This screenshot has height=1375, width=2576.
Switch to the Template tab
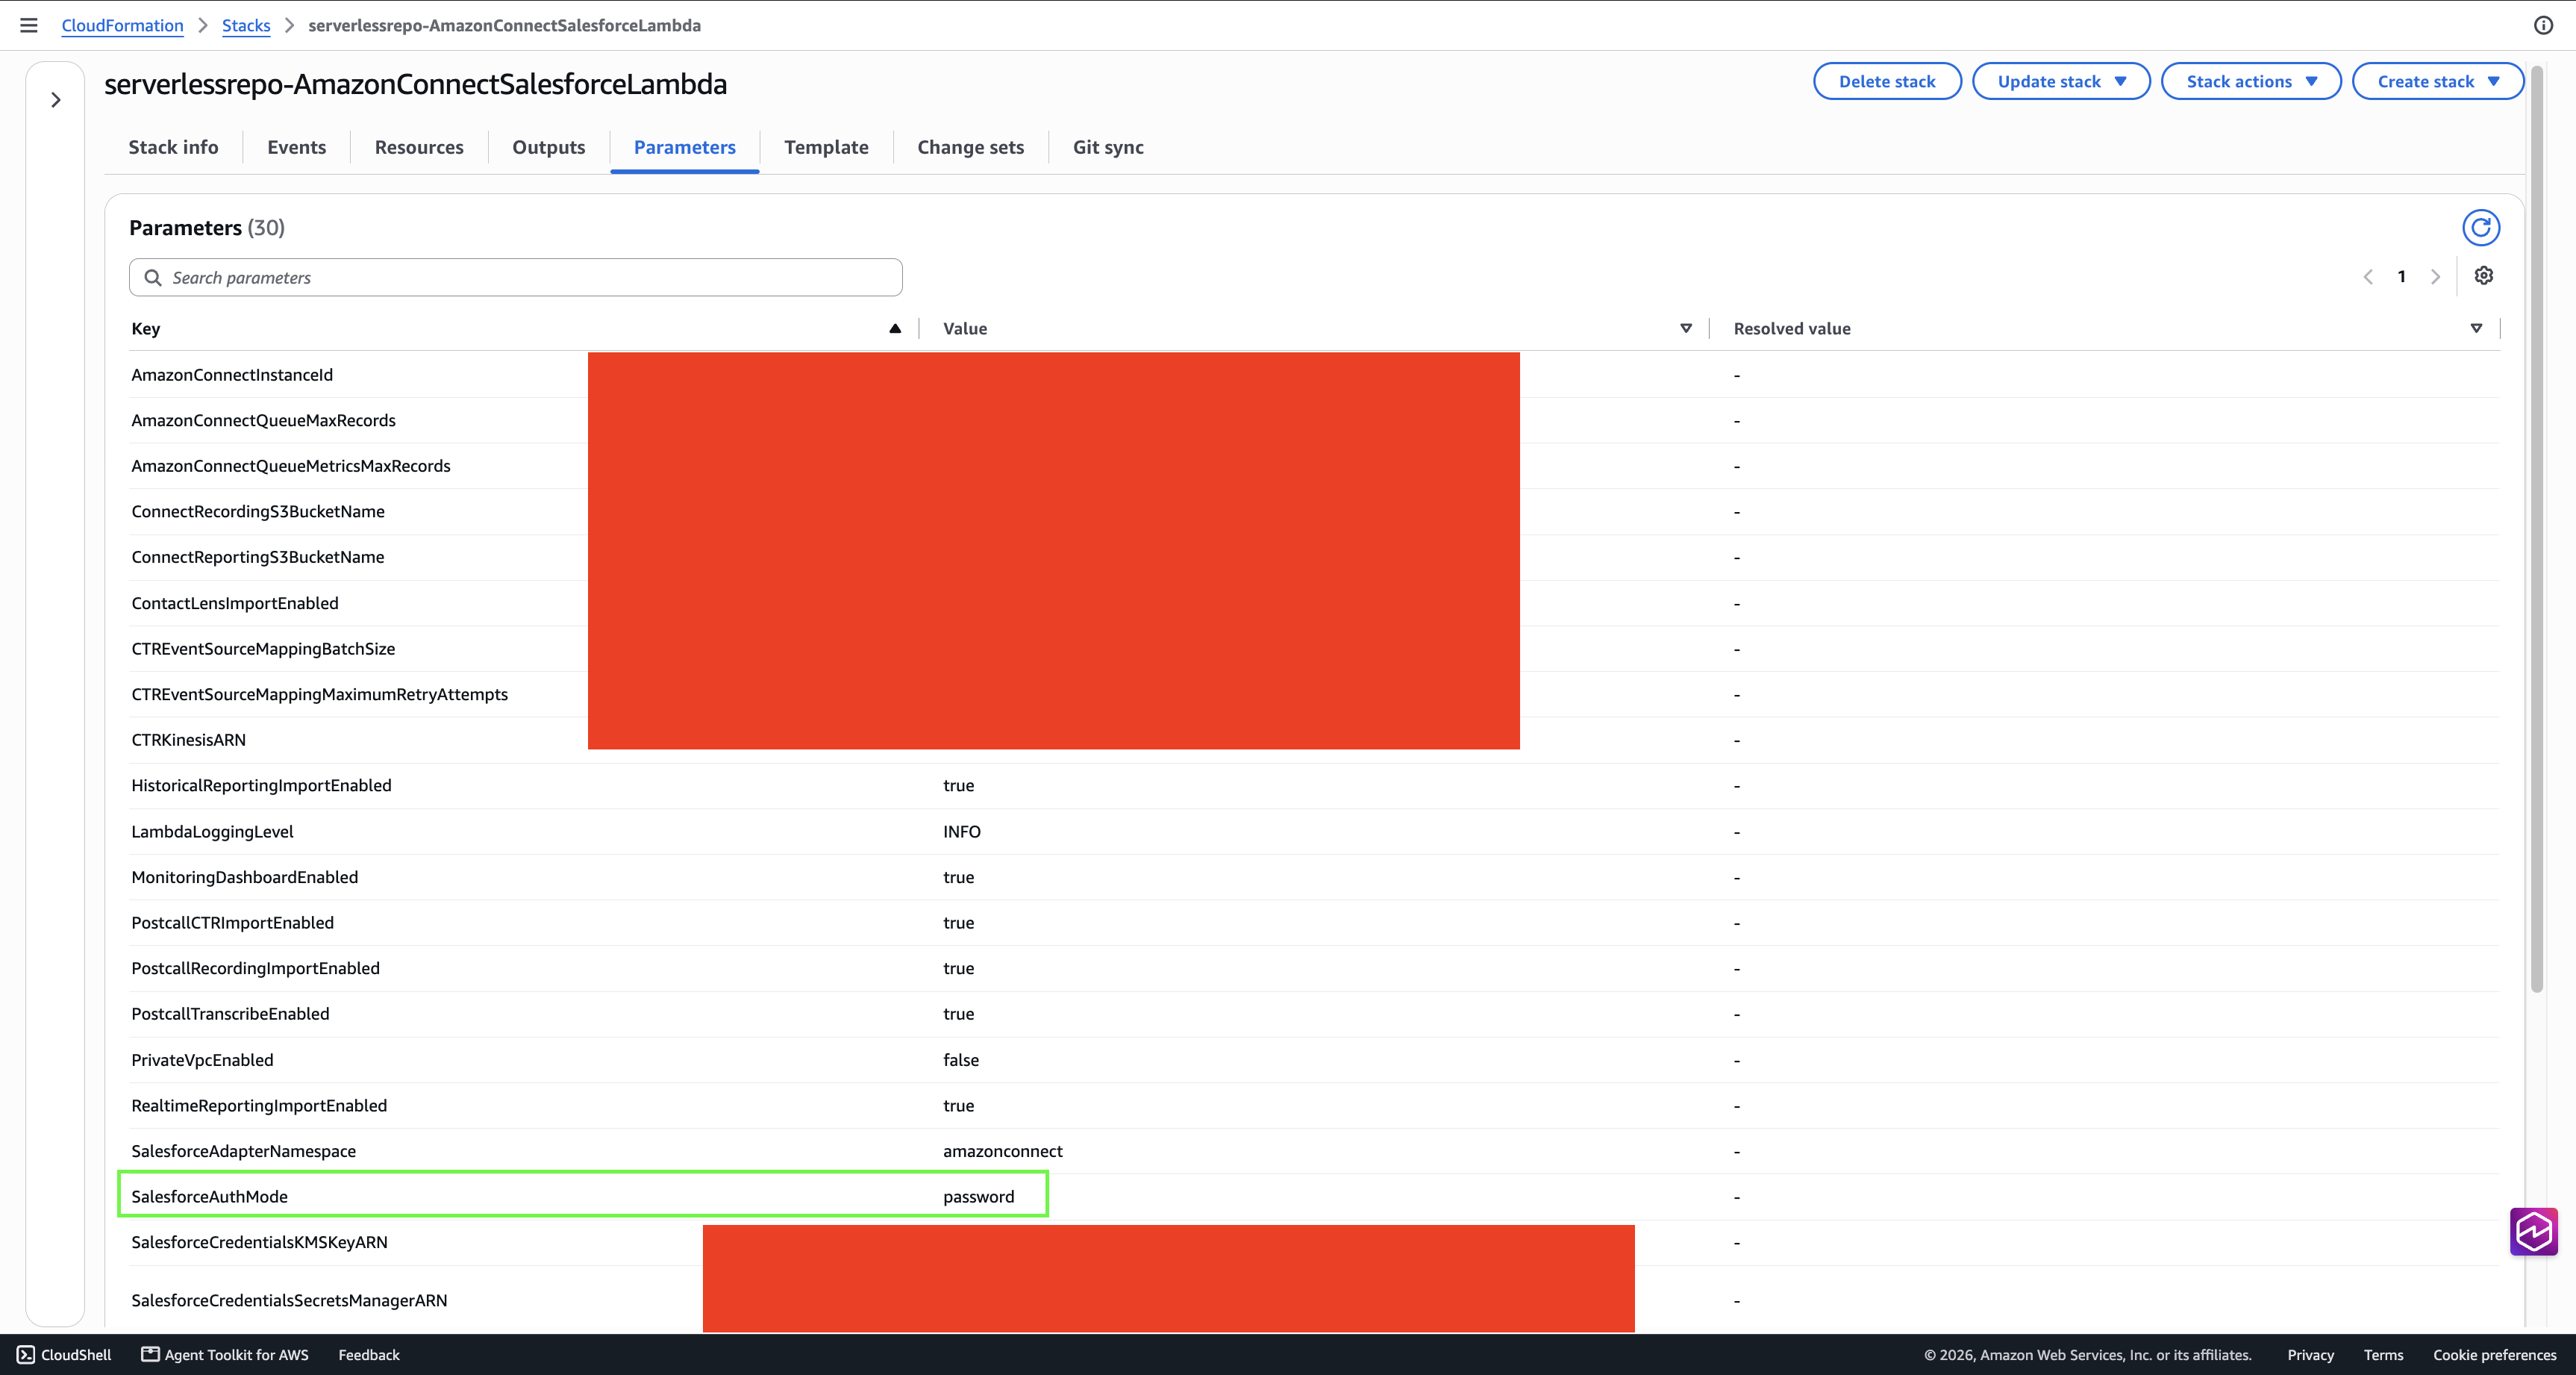[826, 147]
